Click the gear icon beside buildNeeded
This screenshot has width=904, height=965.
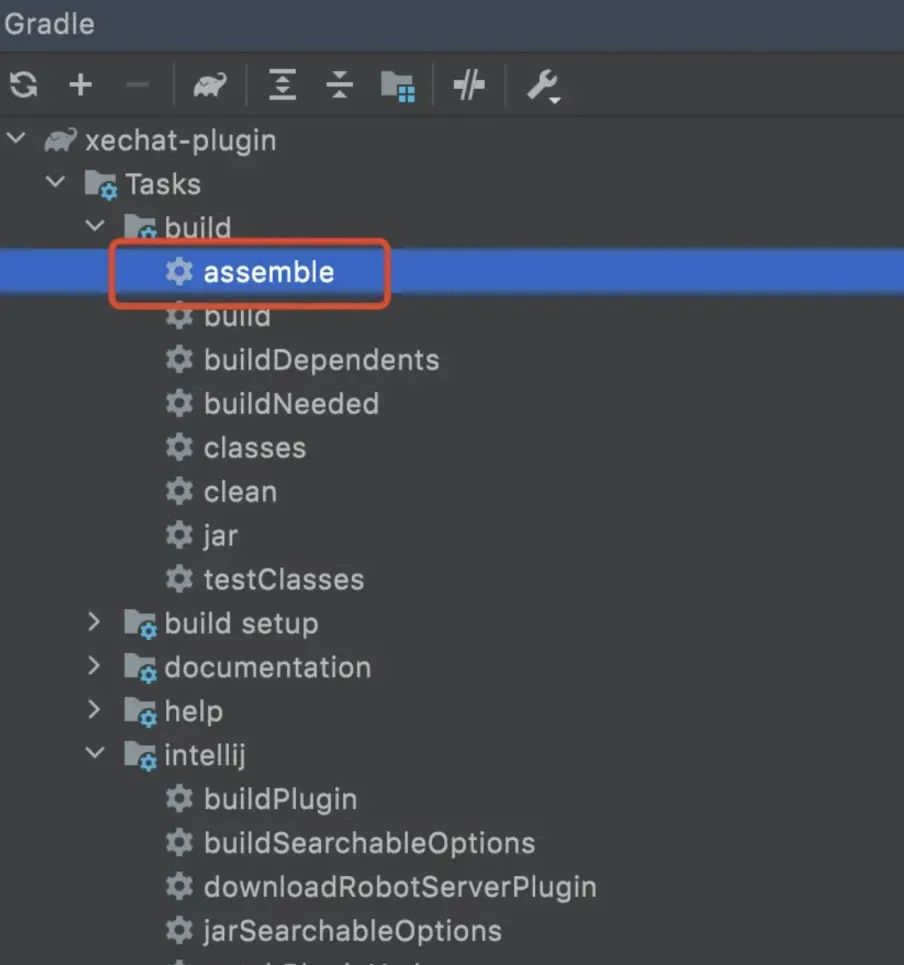179,403
